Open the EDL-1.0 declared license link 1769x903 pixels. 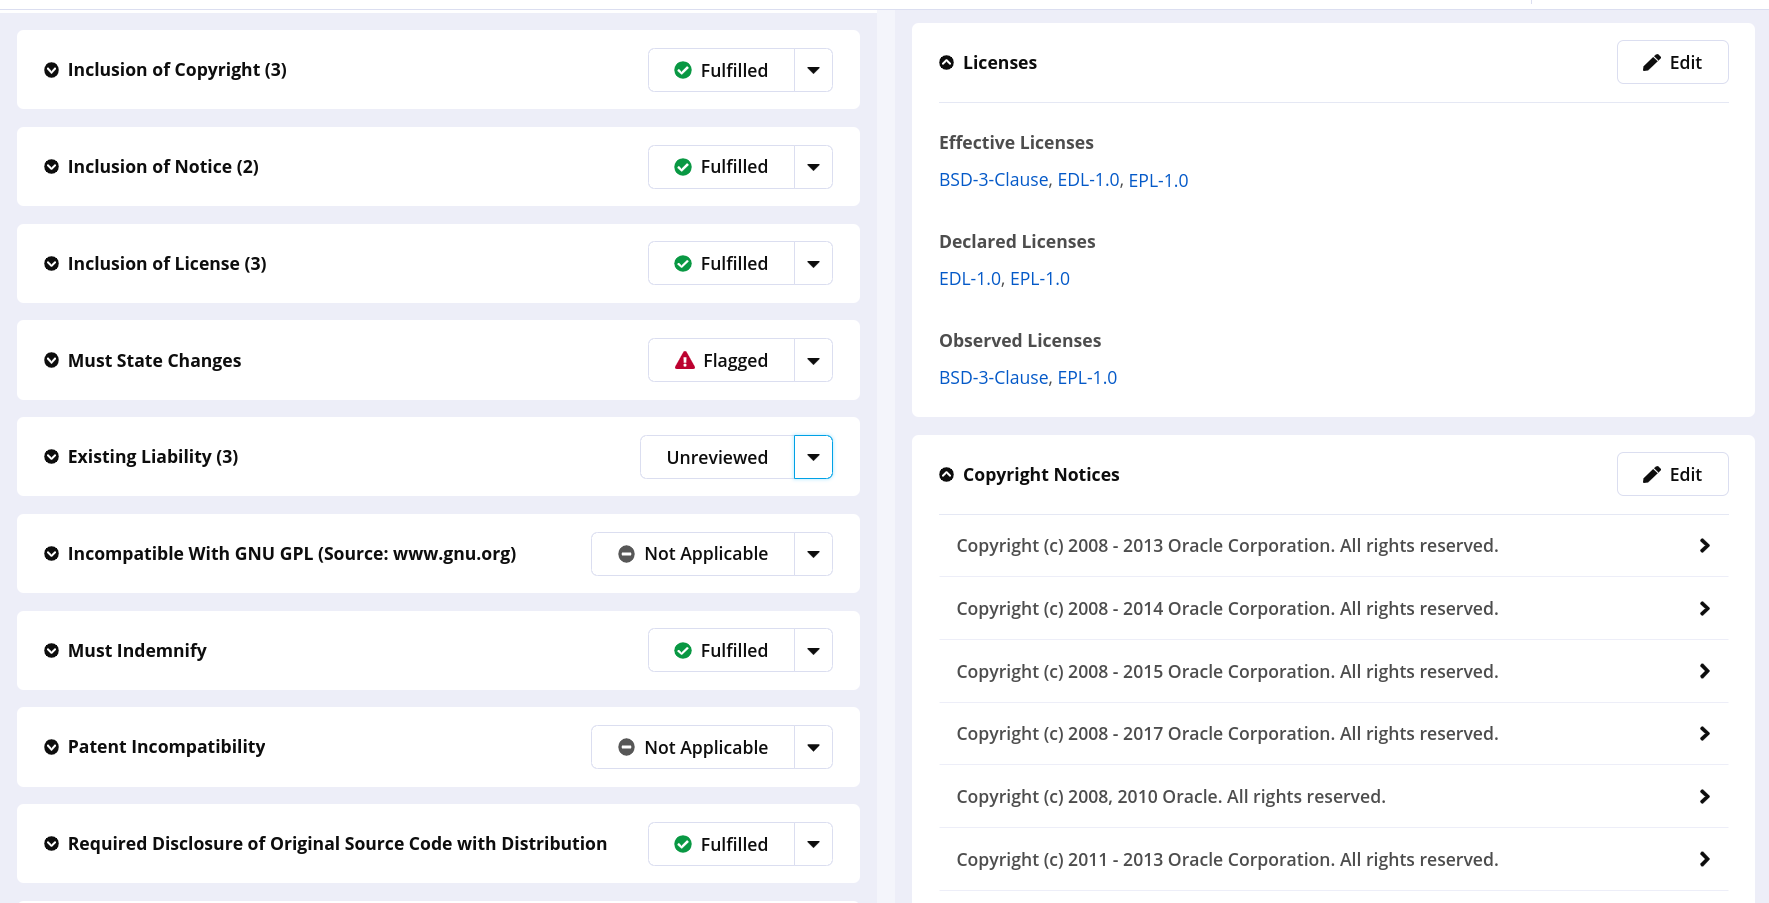click(966, 278)
